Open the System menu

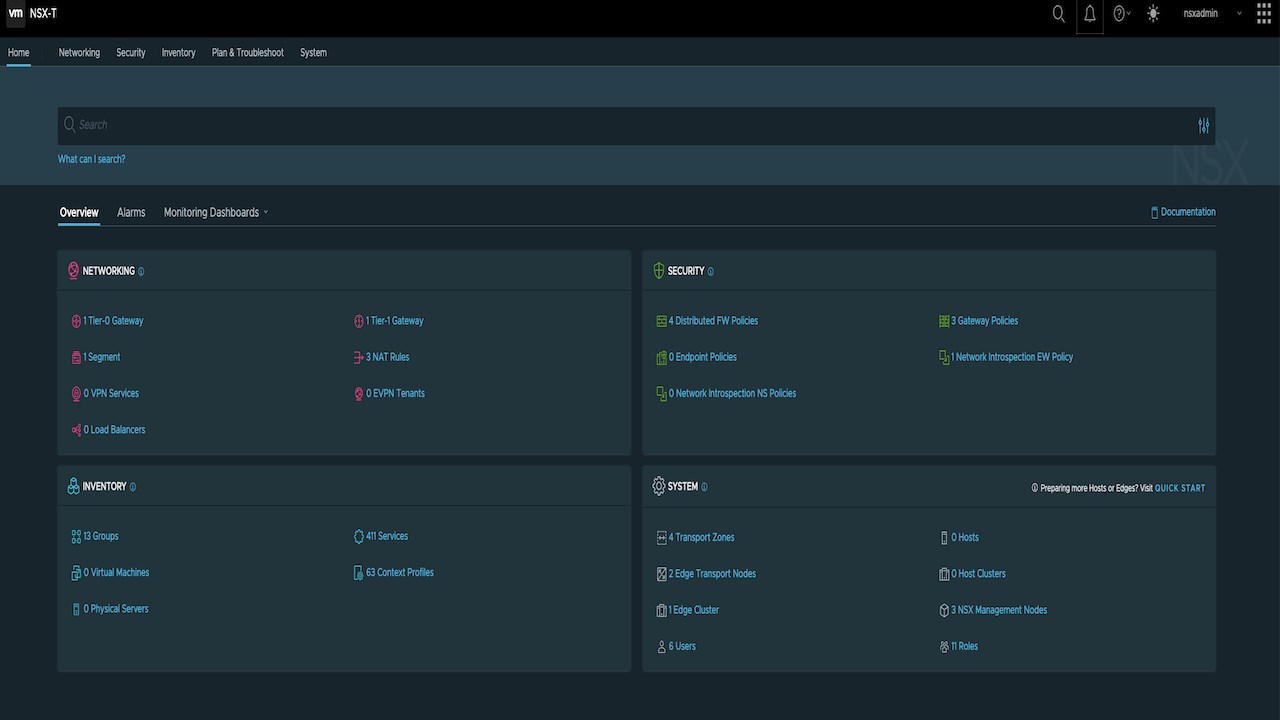(x=313, y=53)
